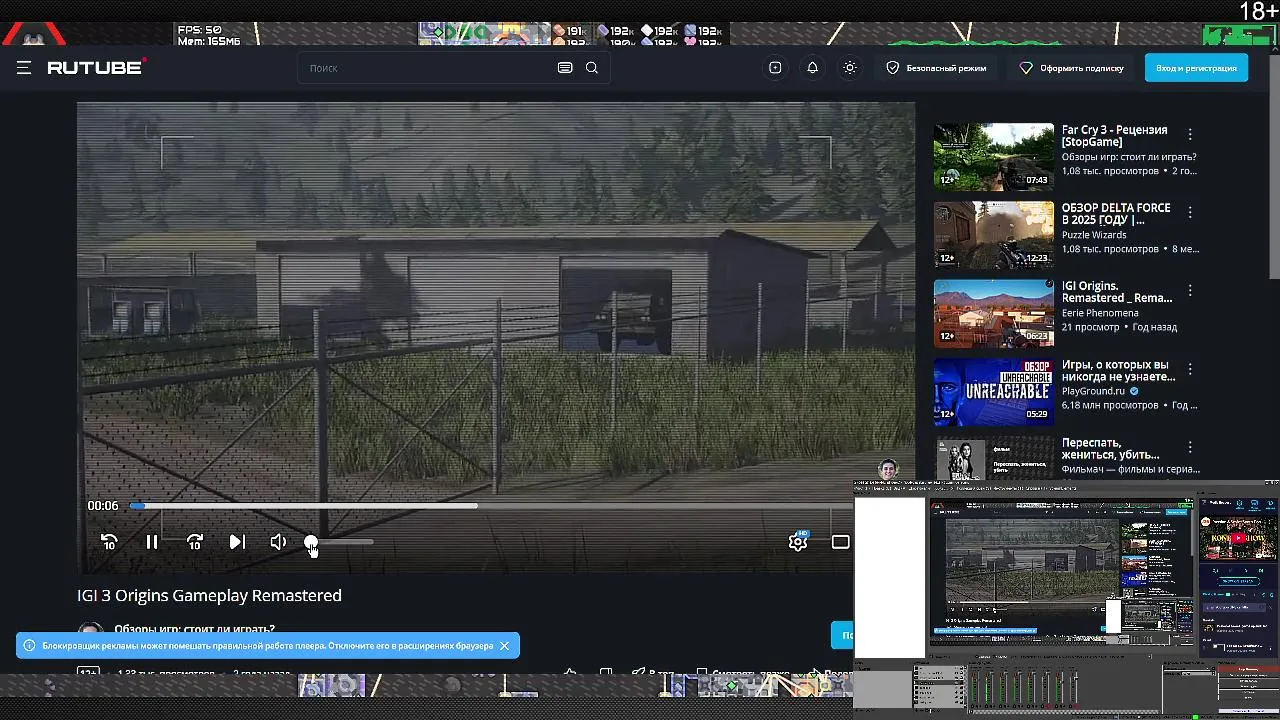This screenshot has height=720, width=1280.
Task: Open ОБЗОР DELTA FORCE thumbnail
Action: tap(993, 235)
